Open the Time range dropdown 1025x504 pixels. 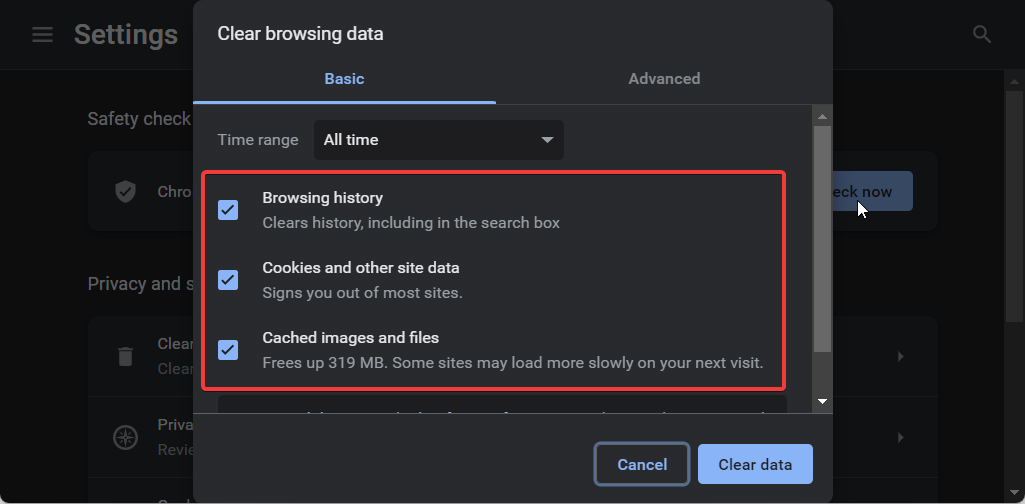(x=438, y=140)
